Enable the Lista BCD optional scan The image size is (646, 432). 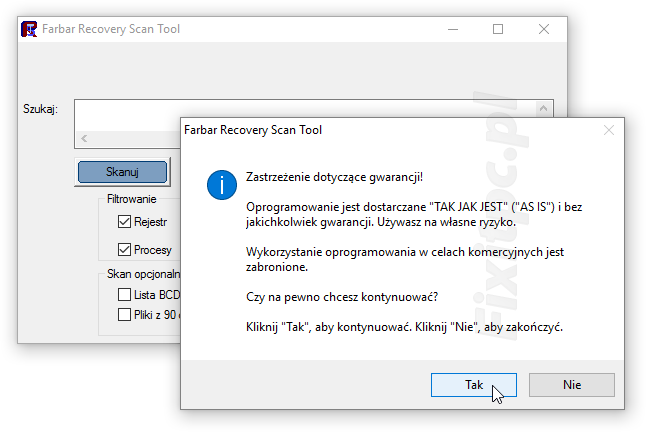(x=124, y=294)
